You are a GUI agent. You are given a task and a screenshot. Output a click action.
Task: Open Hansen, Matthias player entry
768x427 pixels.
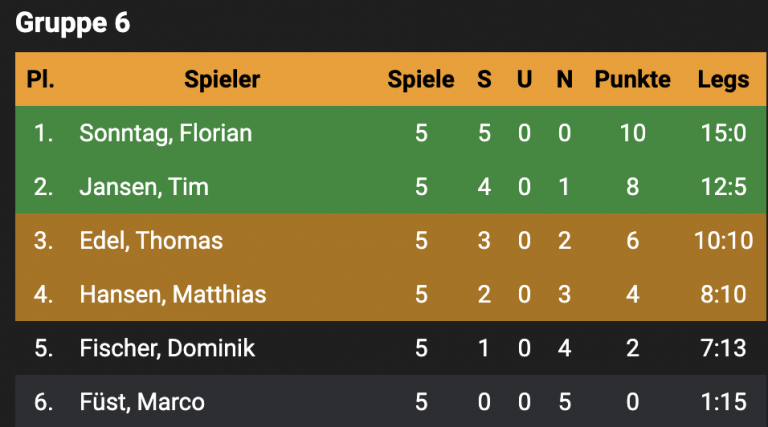coord(174,295)
